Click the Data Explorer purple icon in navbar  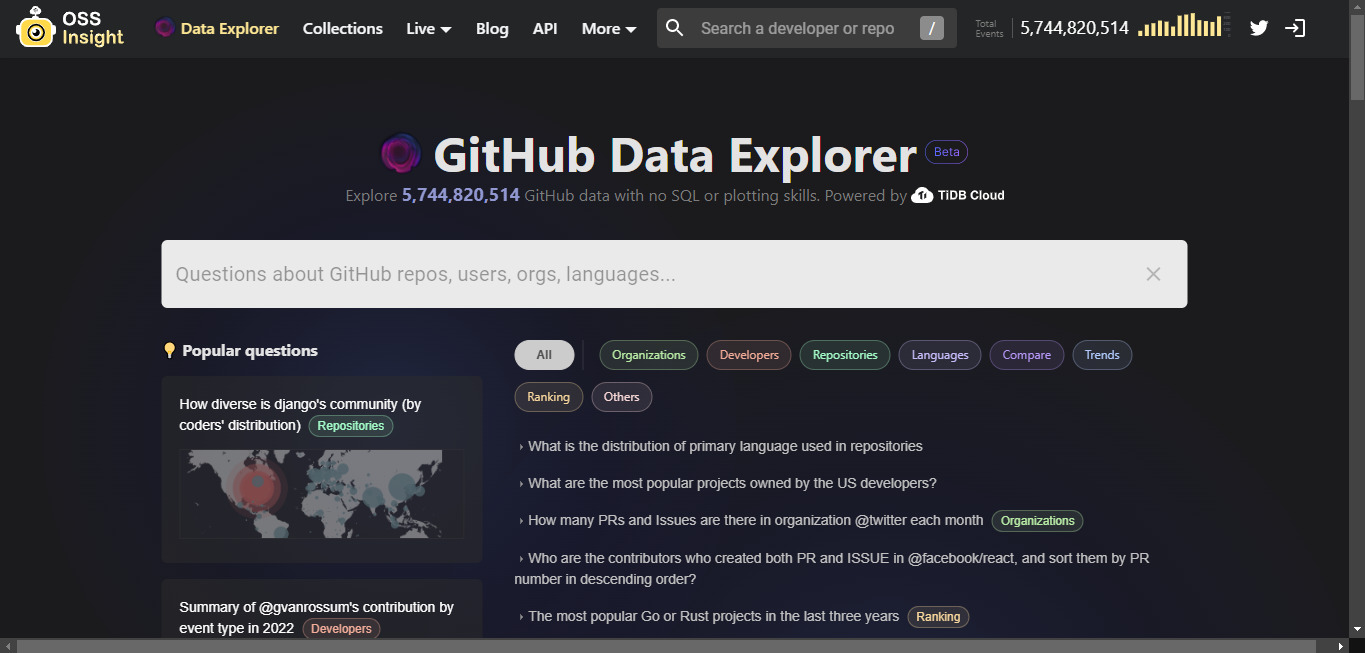[x=165, y=28]
